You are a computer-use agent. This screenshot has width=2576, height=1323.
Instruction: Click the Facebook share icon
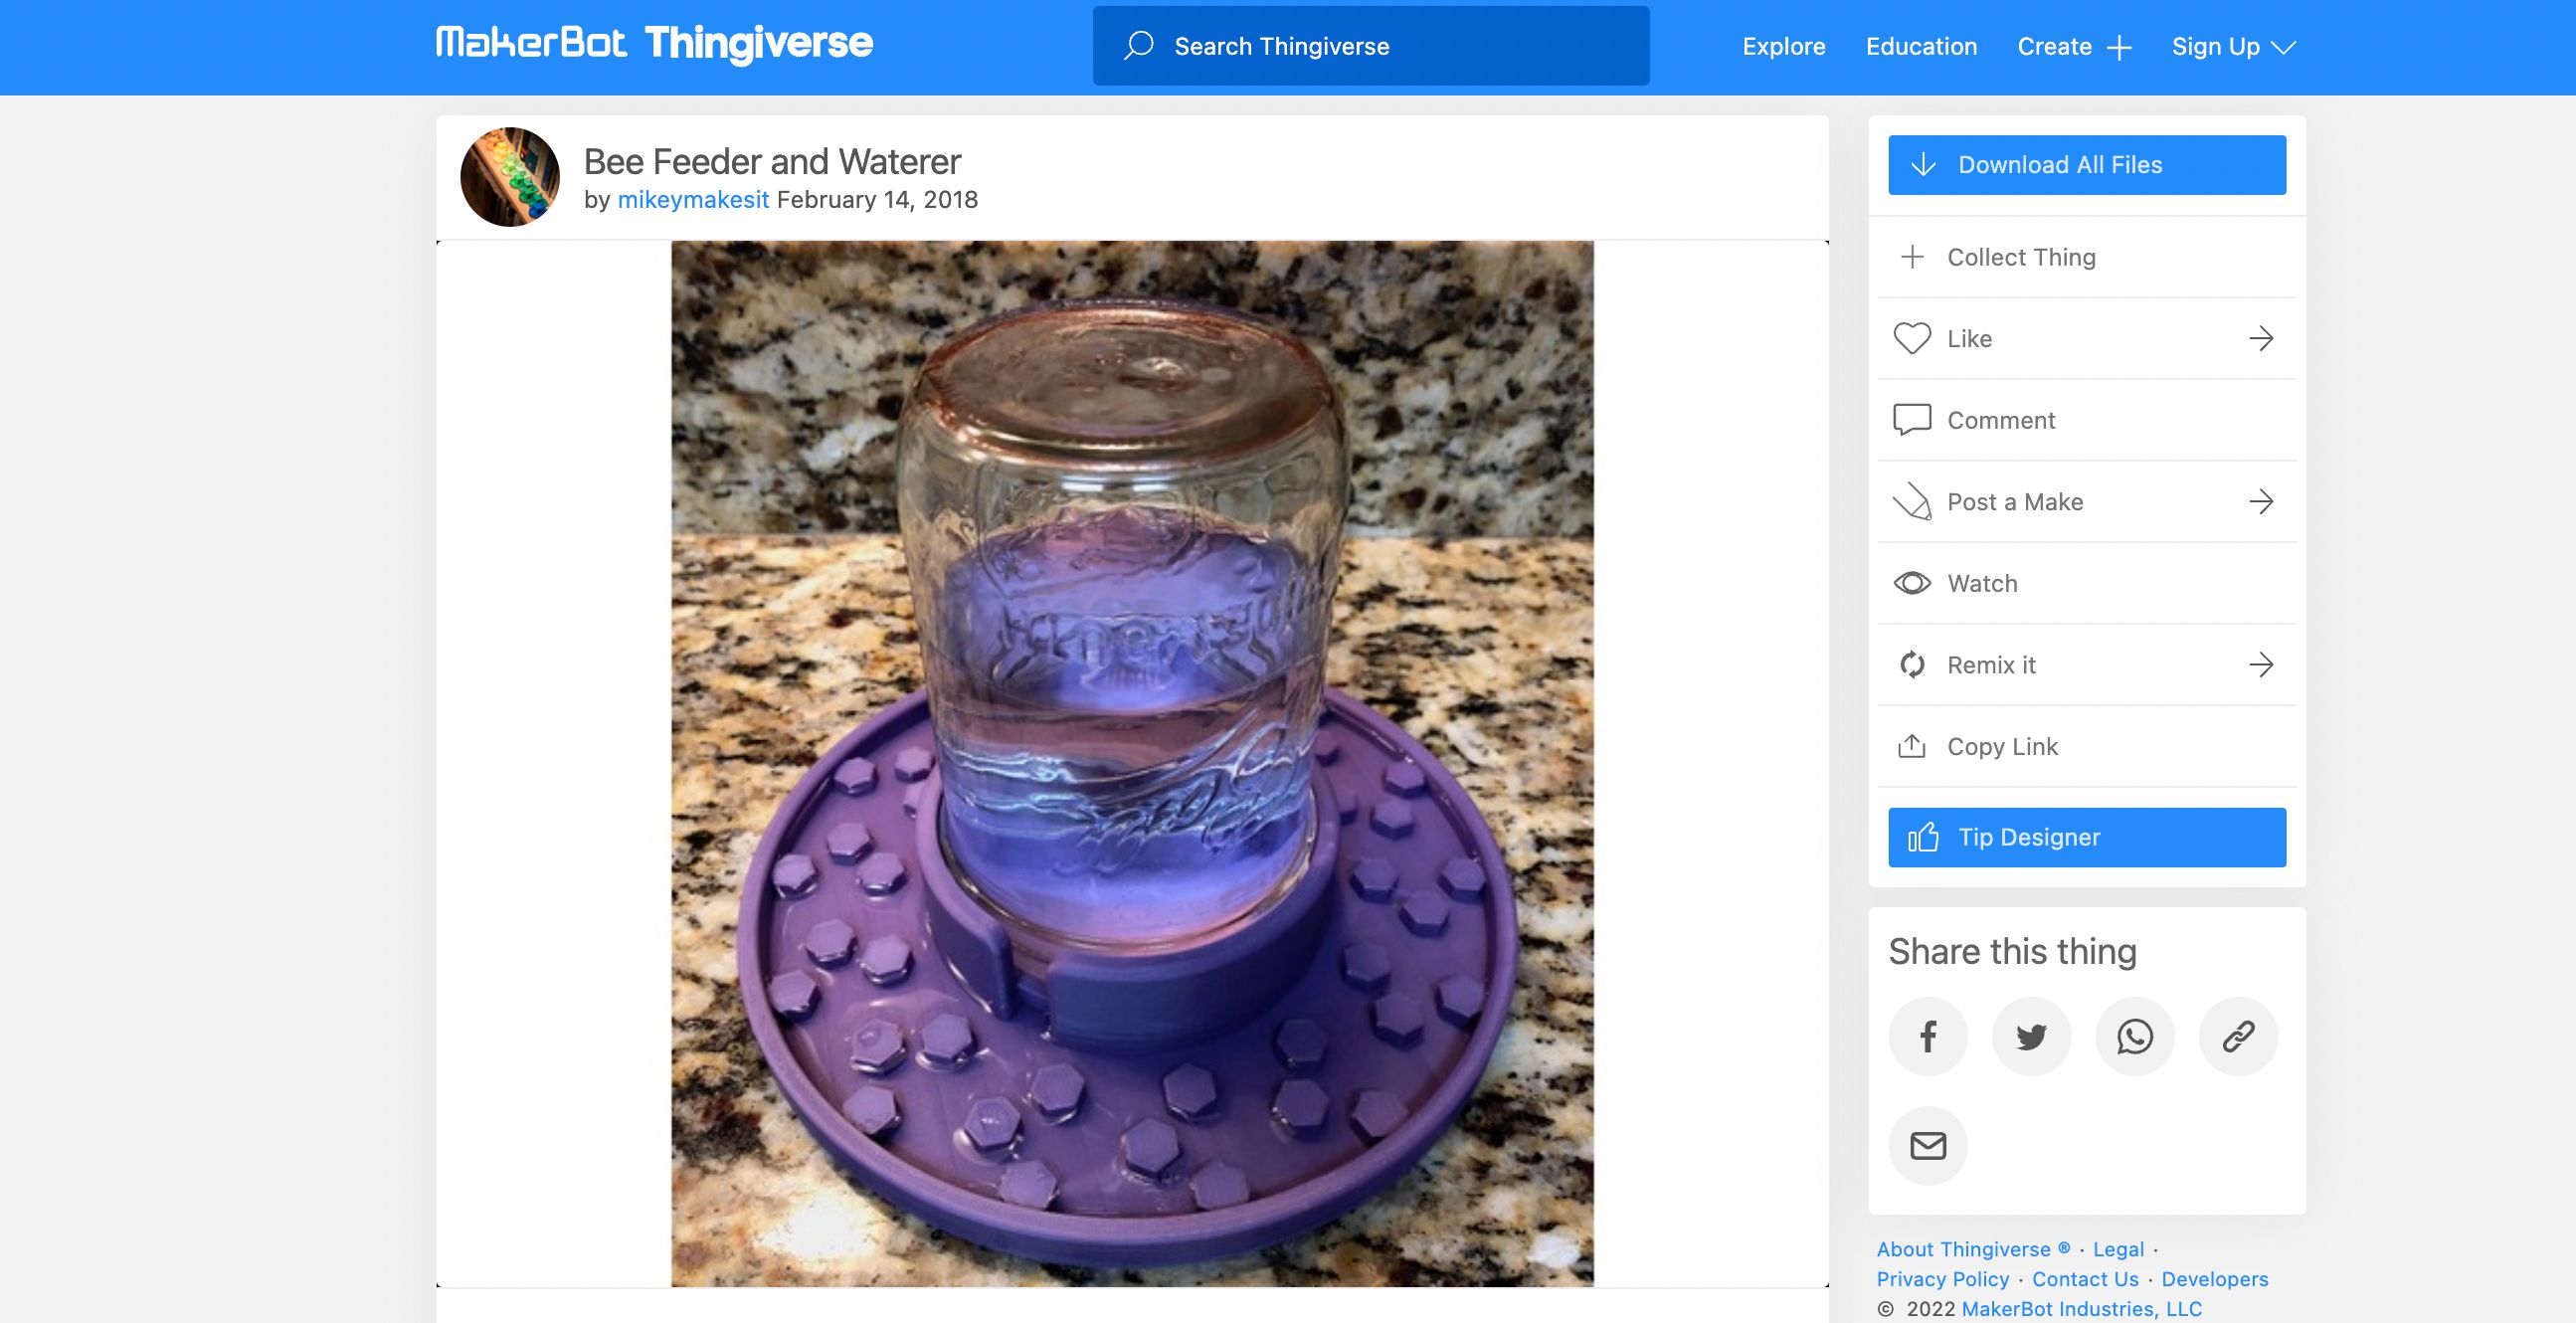pos(1927,1037)
